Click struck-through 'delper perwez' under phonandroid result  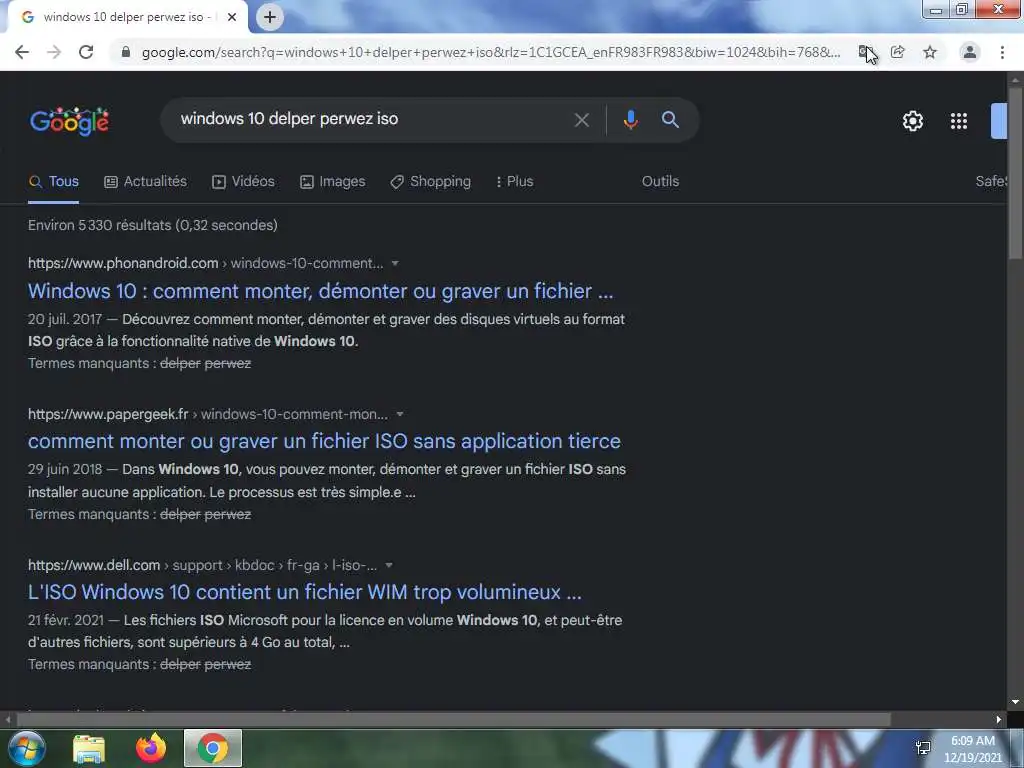tap(206, 364)
